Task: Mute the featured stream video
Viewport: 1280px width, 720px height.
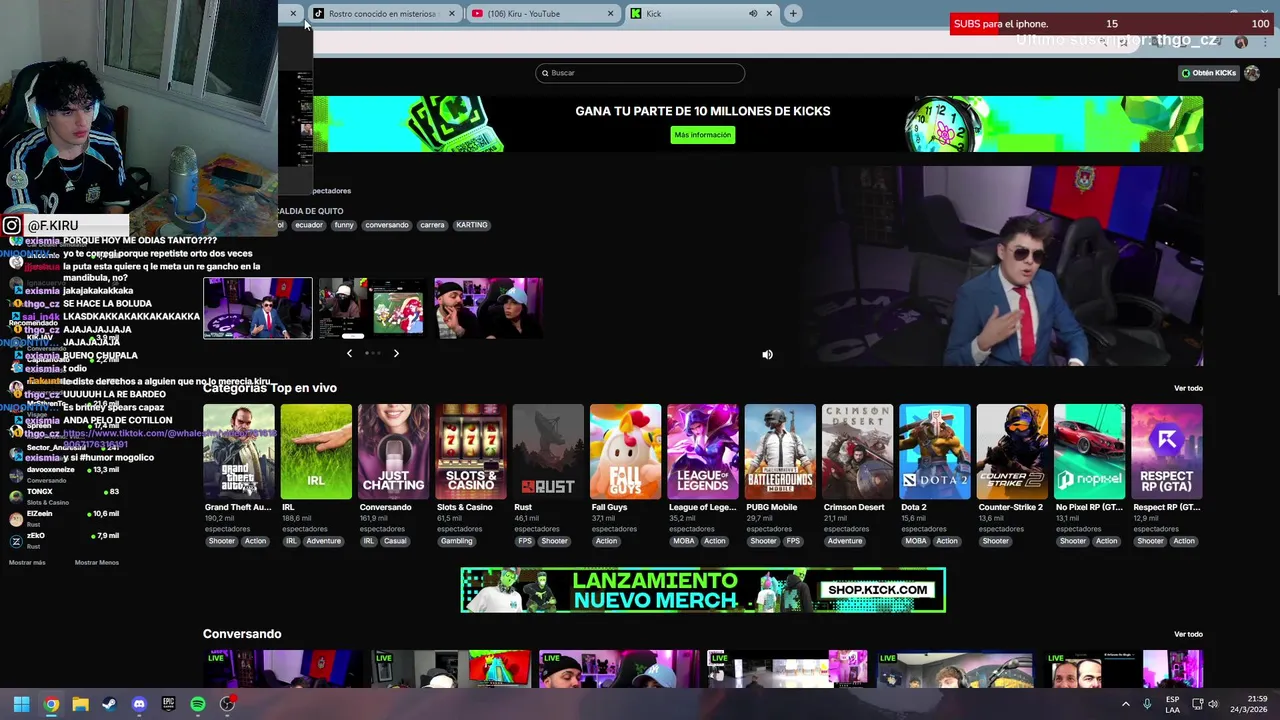Action: pyautogui.click(x=767, y=355)
